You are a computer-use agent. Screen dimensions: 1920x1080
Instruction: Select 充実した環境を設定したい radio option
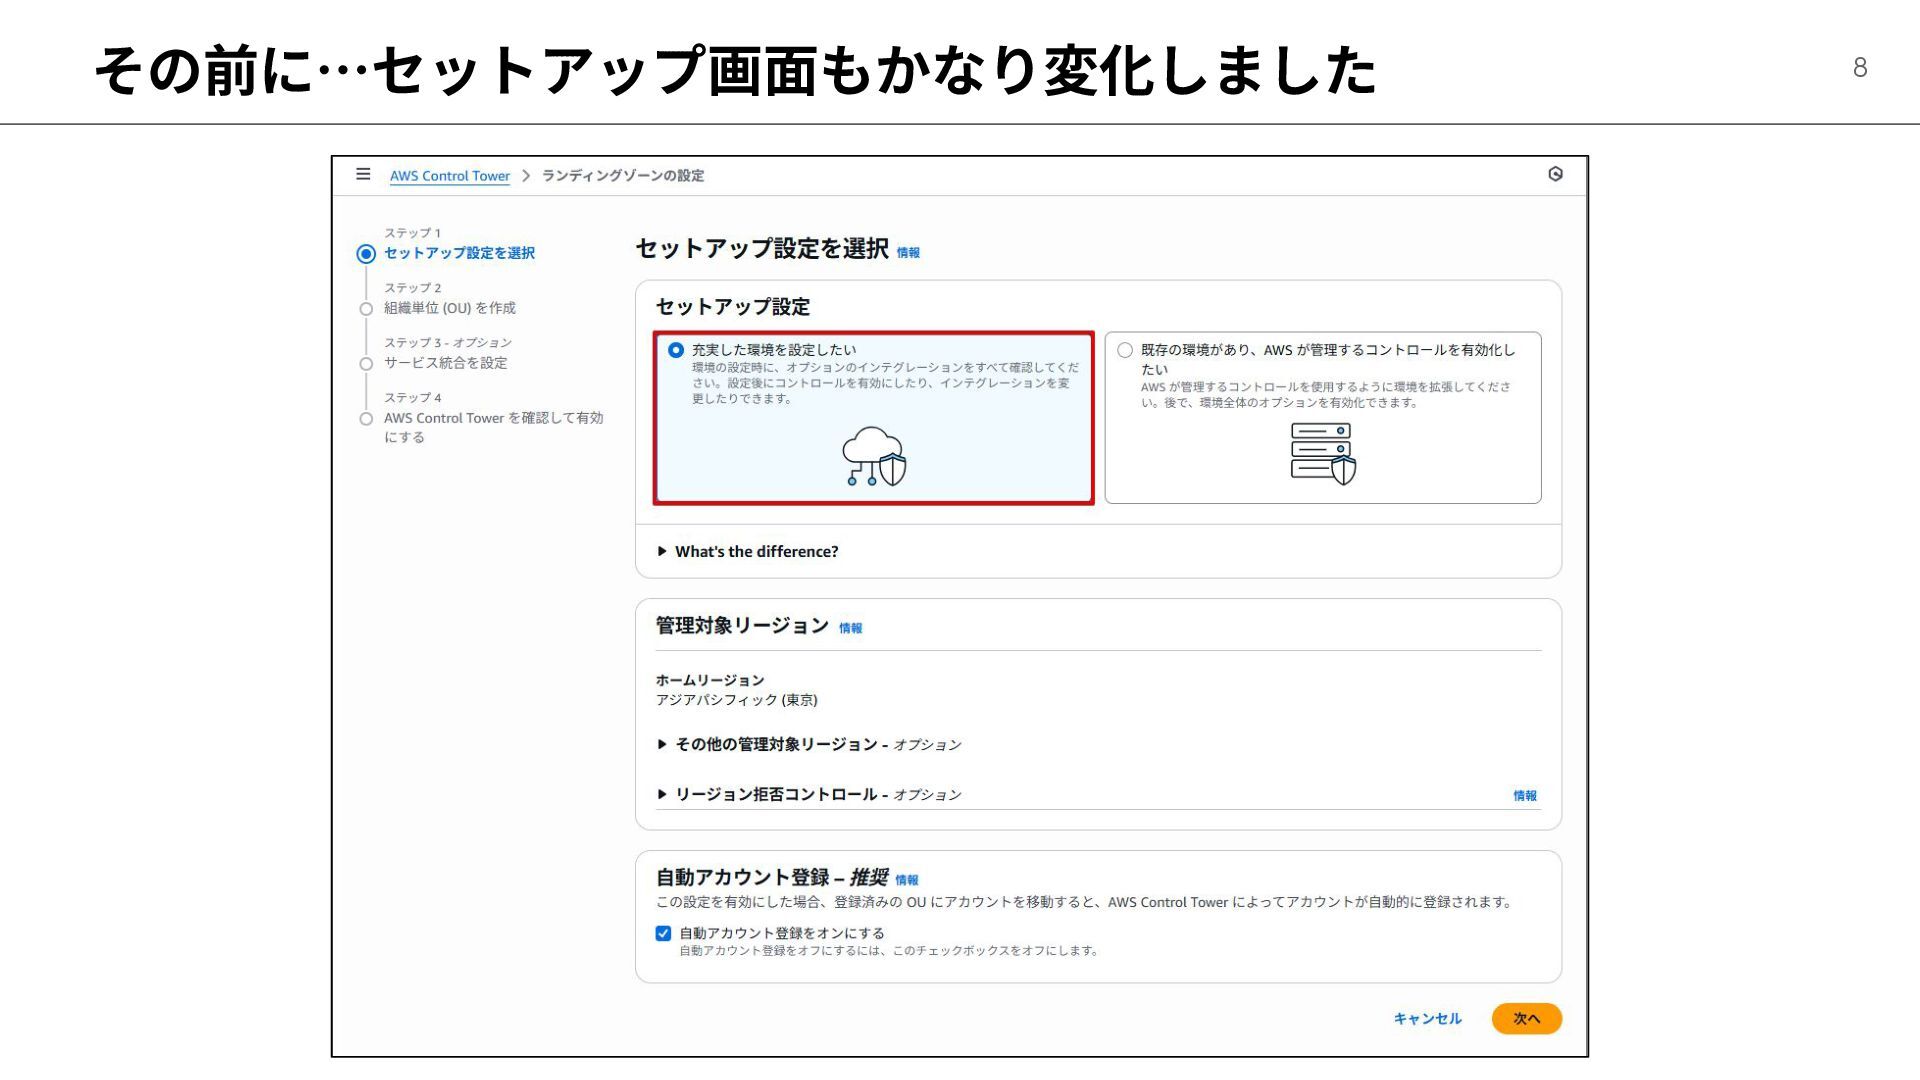(x=676, y=350)
